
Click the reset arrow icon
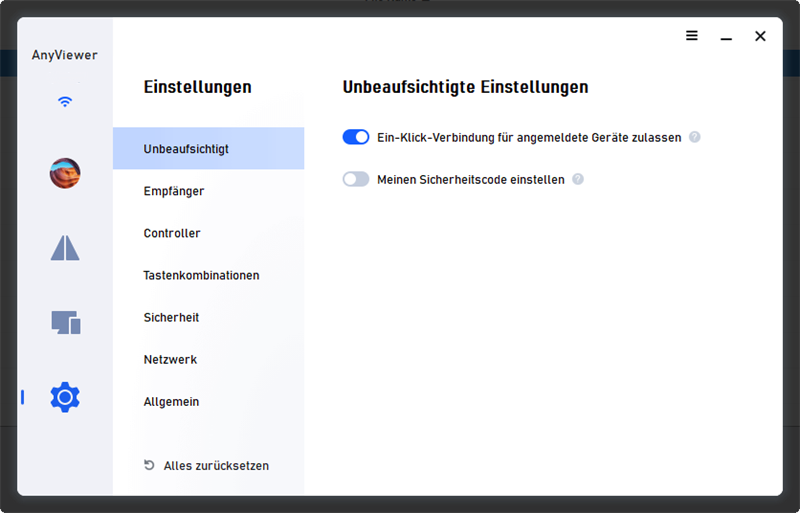click(150, 465)
